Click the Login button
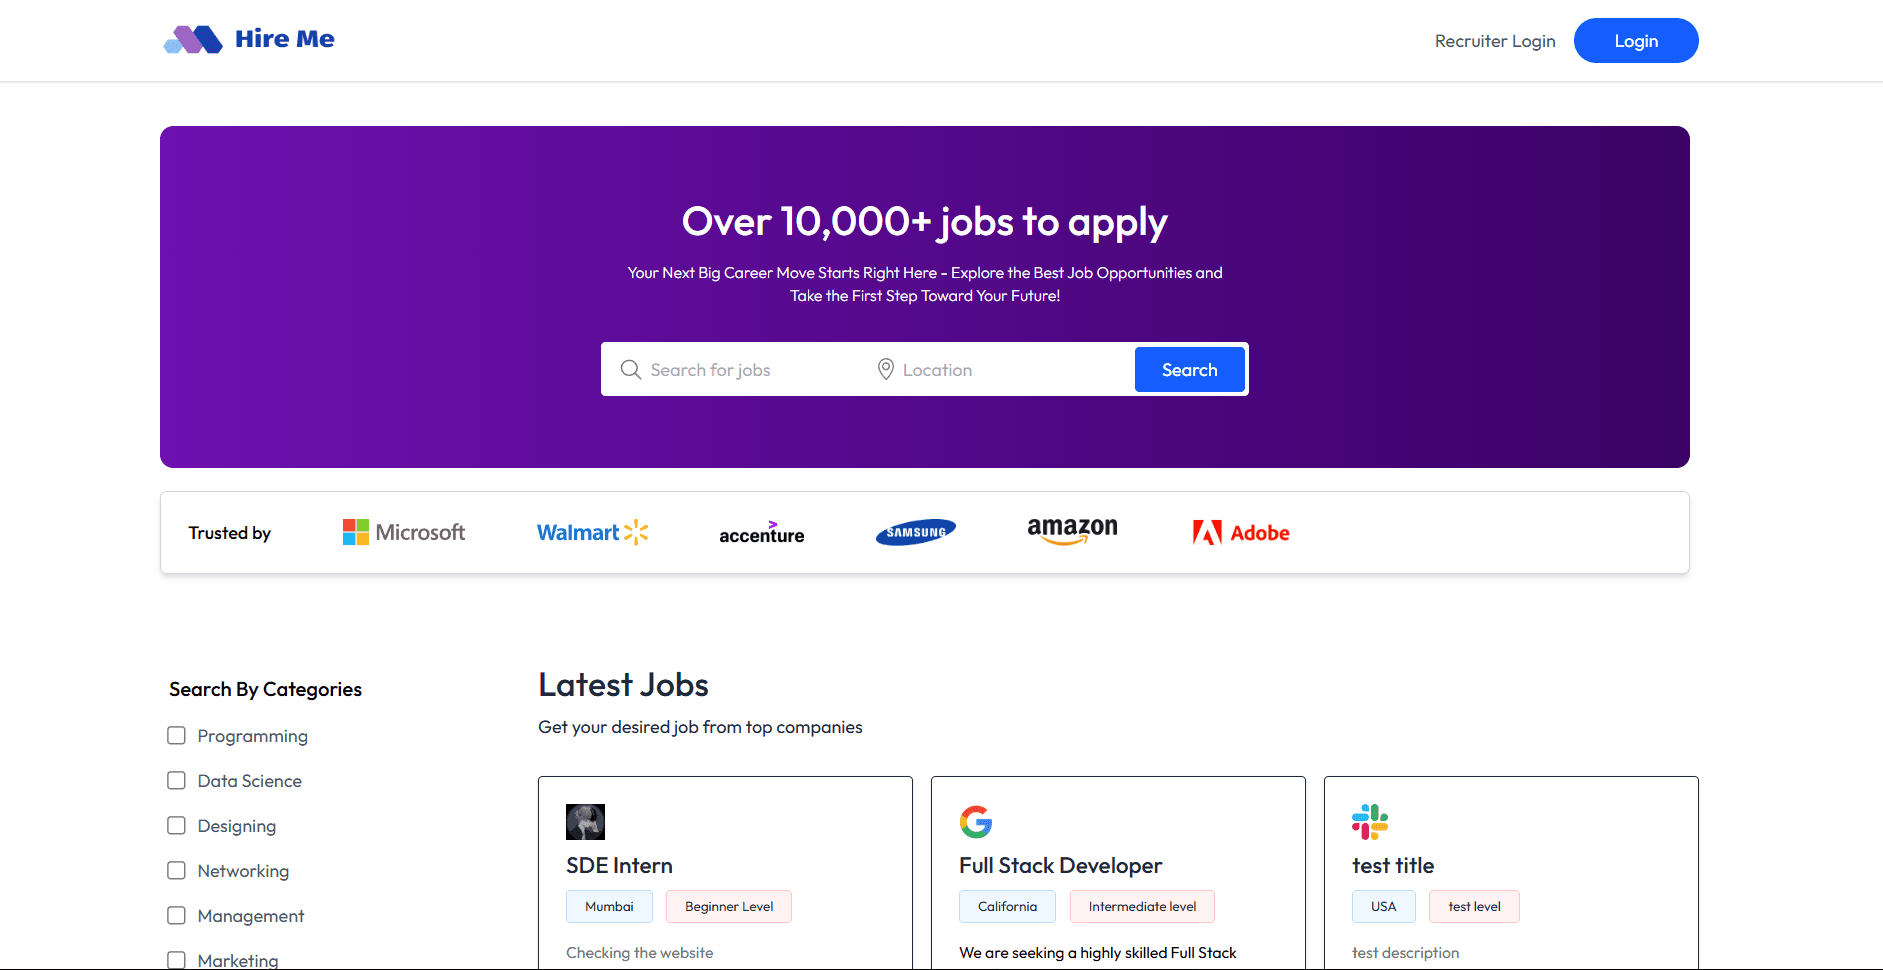This screenshot has height=970, width=1883. click(1635, 40)
